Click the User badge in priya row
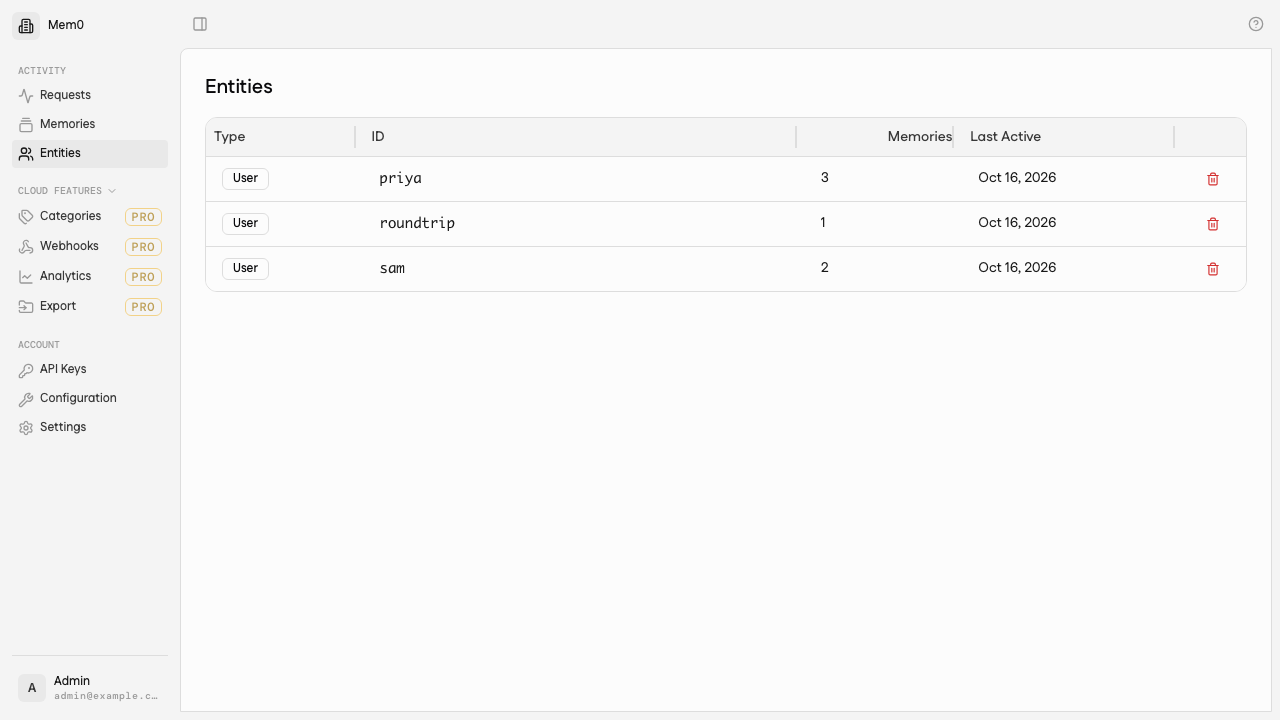 (245, 178)
